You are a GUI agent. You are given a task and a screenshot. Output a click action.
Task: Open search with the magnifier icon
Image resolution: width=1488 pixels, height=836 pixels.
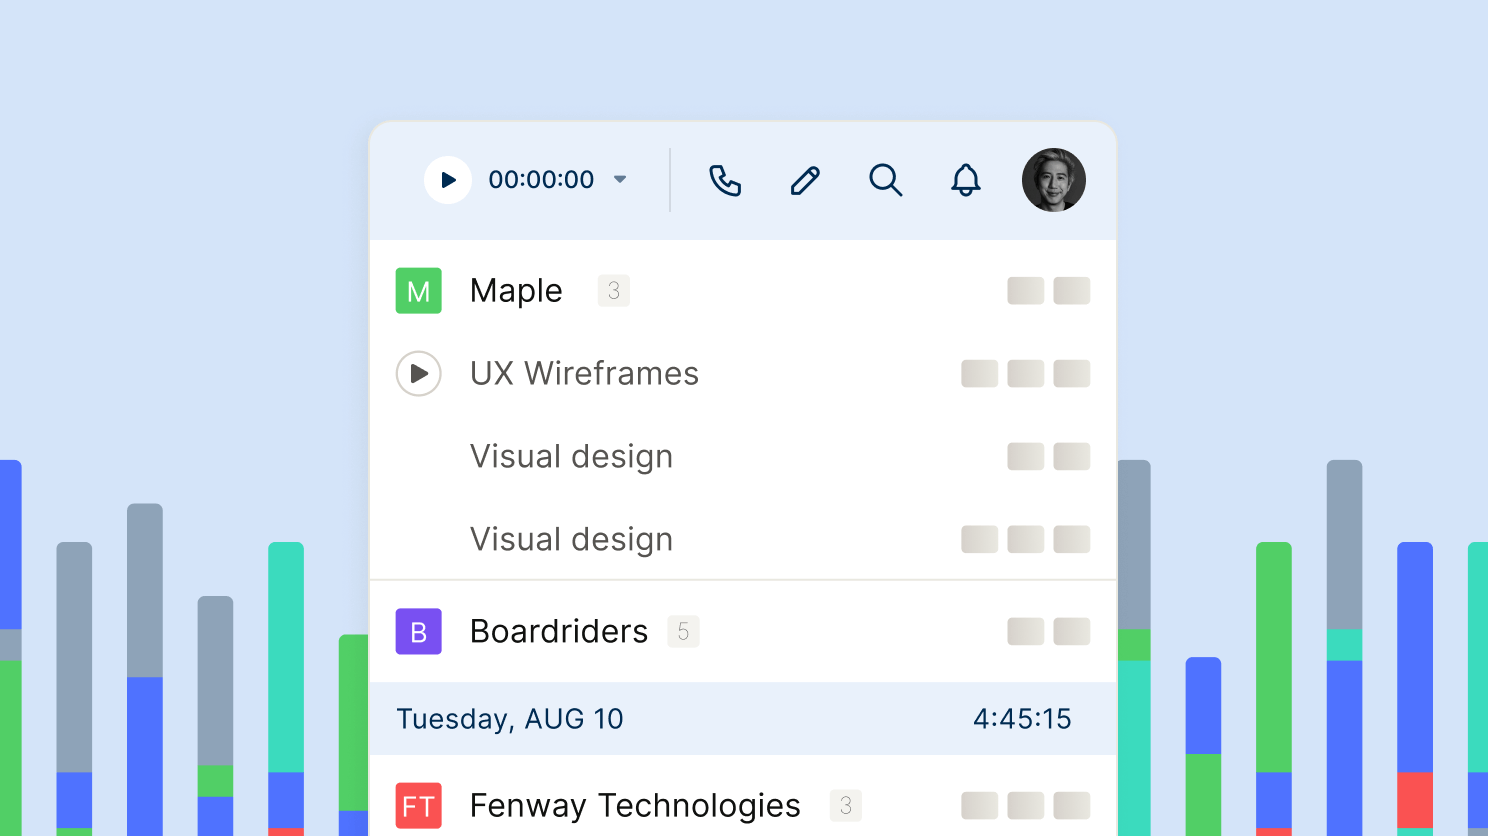pyautogui.click(x=885, y=180)
